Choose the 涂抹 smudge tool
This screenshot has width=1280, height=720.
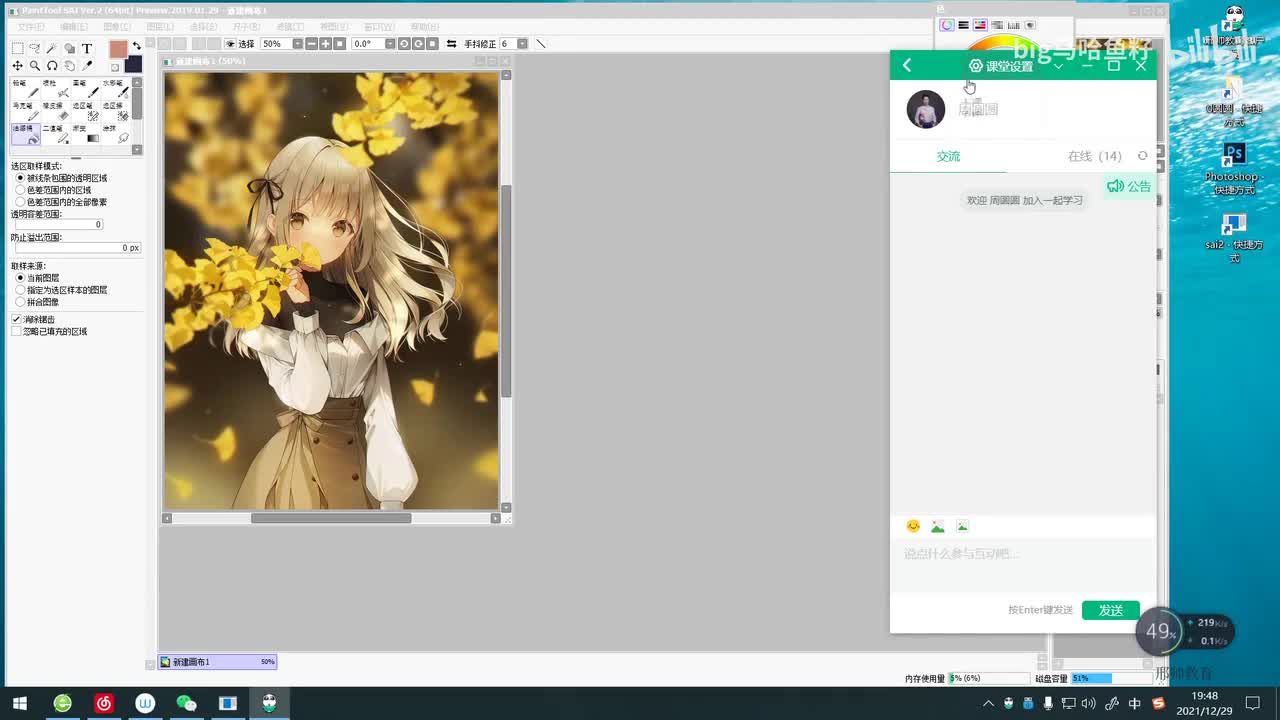[115, 134]
